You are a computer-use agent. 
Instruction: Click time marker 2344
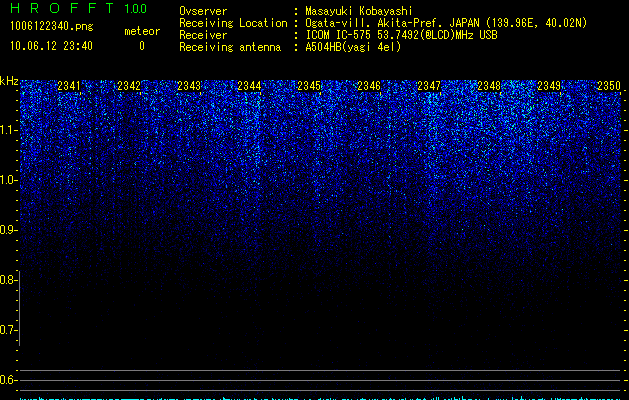(x=249, y=86)
